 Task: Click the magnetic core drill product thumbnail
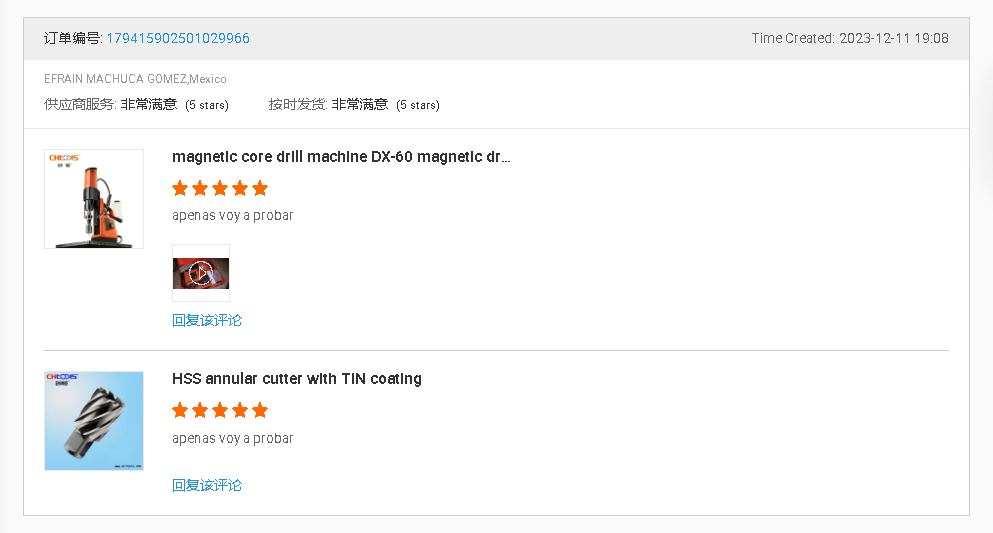(x=94, y=199)
